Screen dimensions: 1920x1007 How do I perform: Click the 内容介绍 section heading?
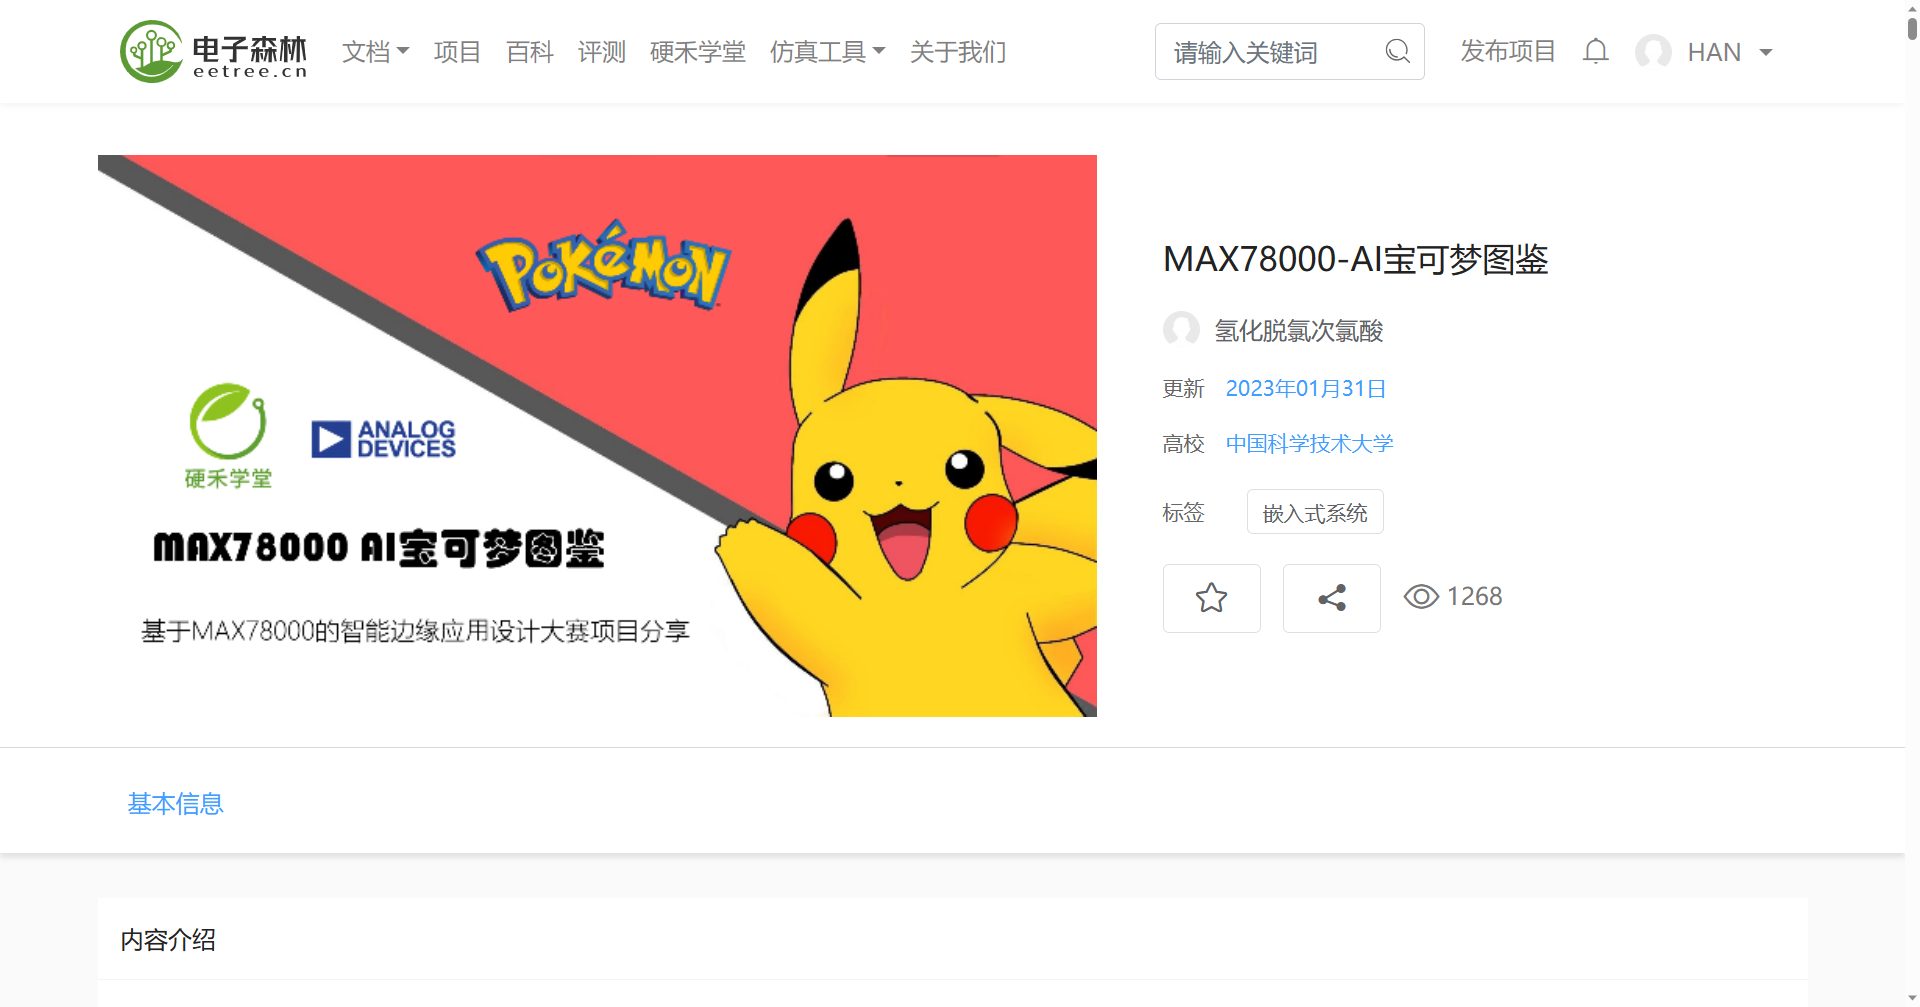[168, 940]
